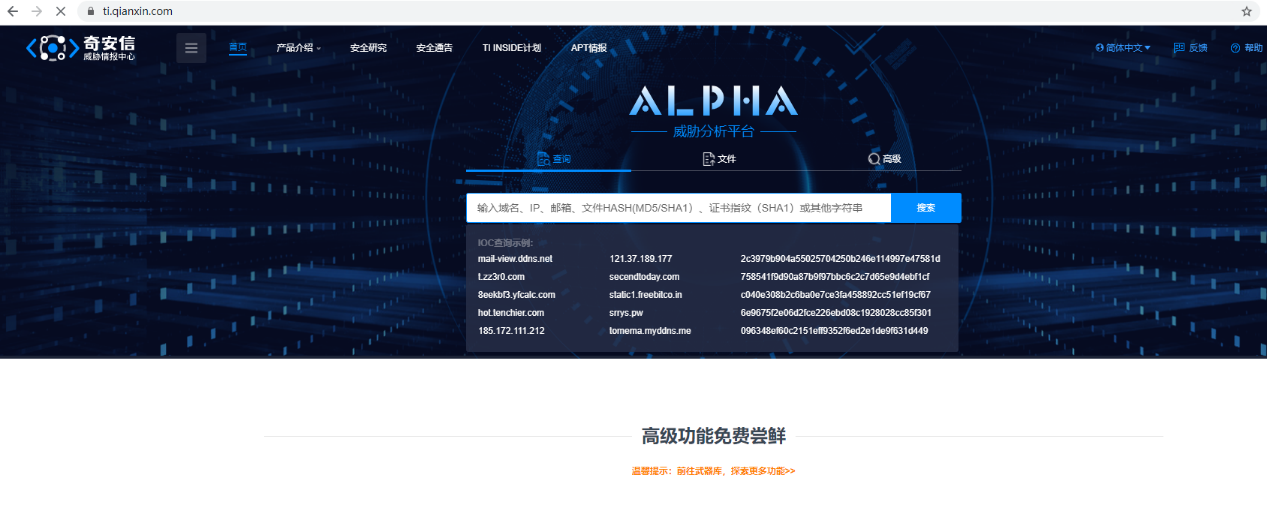
Task: Click example IP 121.37.189.177
Action: coord(641,259)
